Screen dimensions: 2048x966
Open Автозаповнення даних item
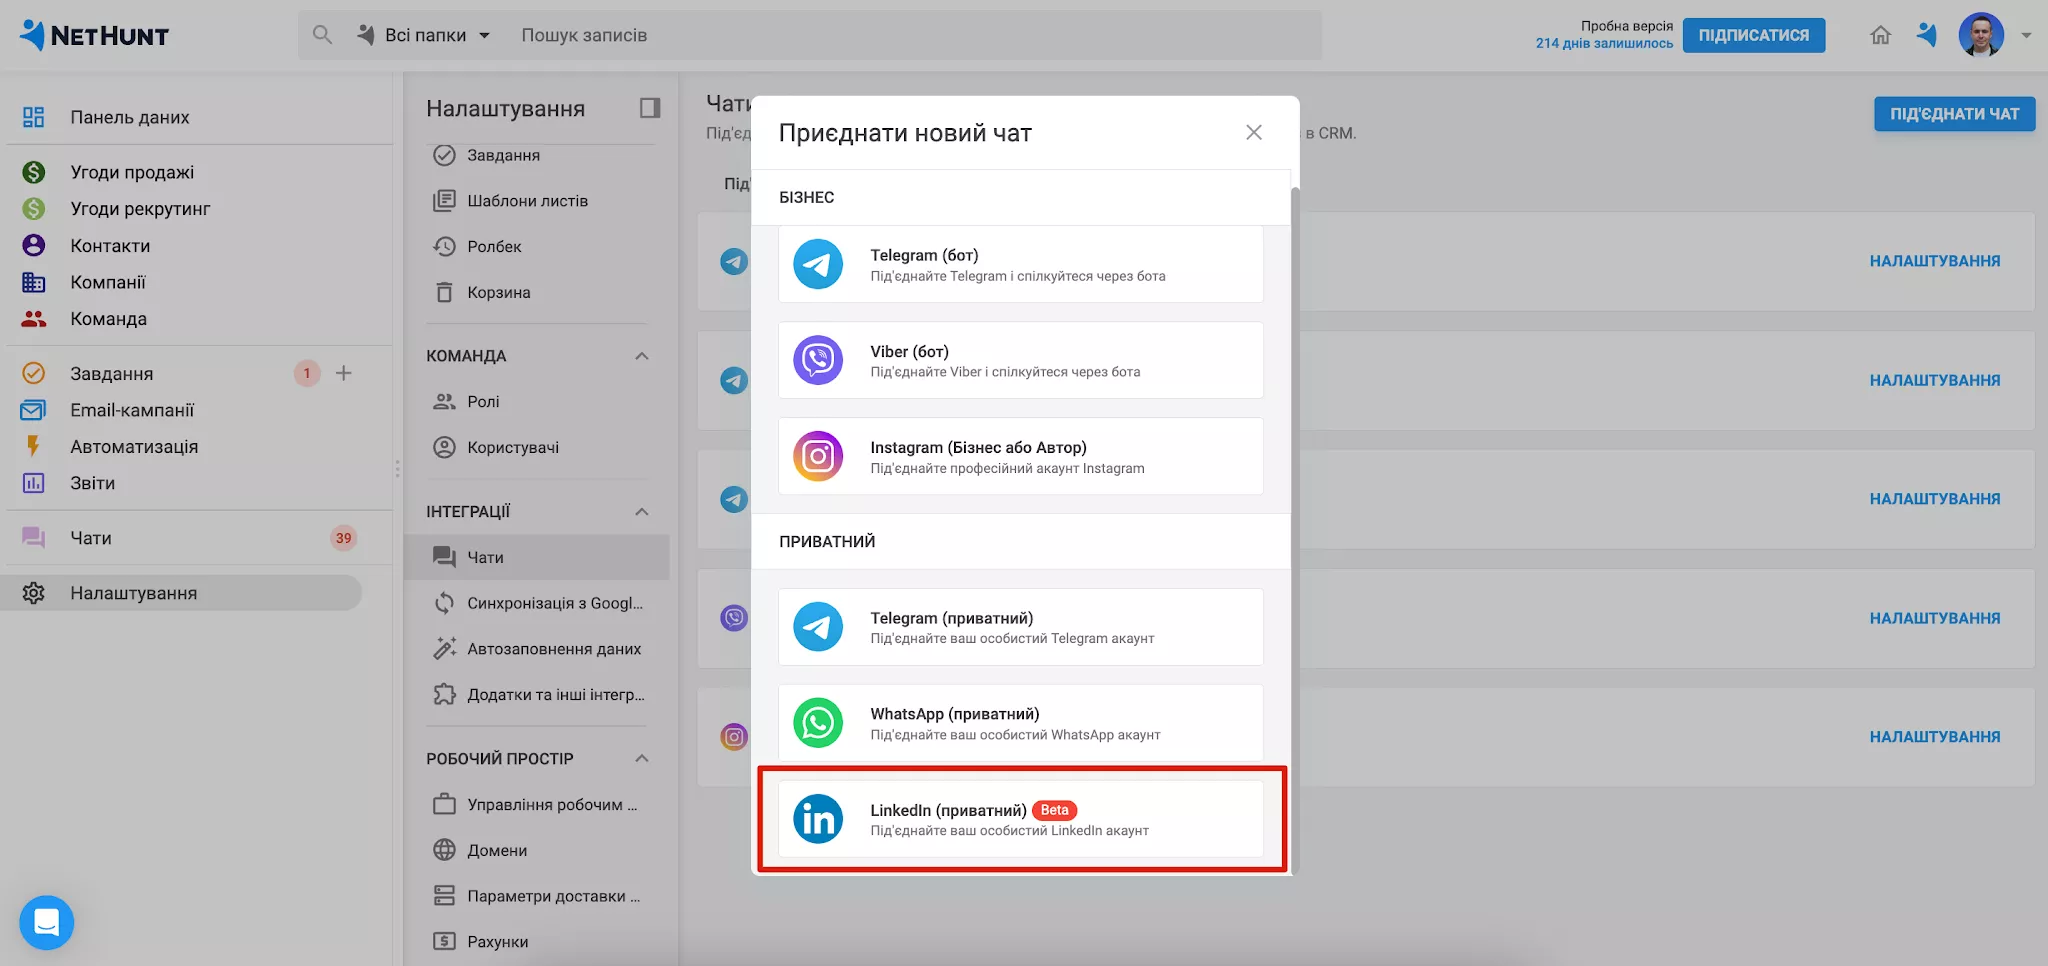point(554,650)
